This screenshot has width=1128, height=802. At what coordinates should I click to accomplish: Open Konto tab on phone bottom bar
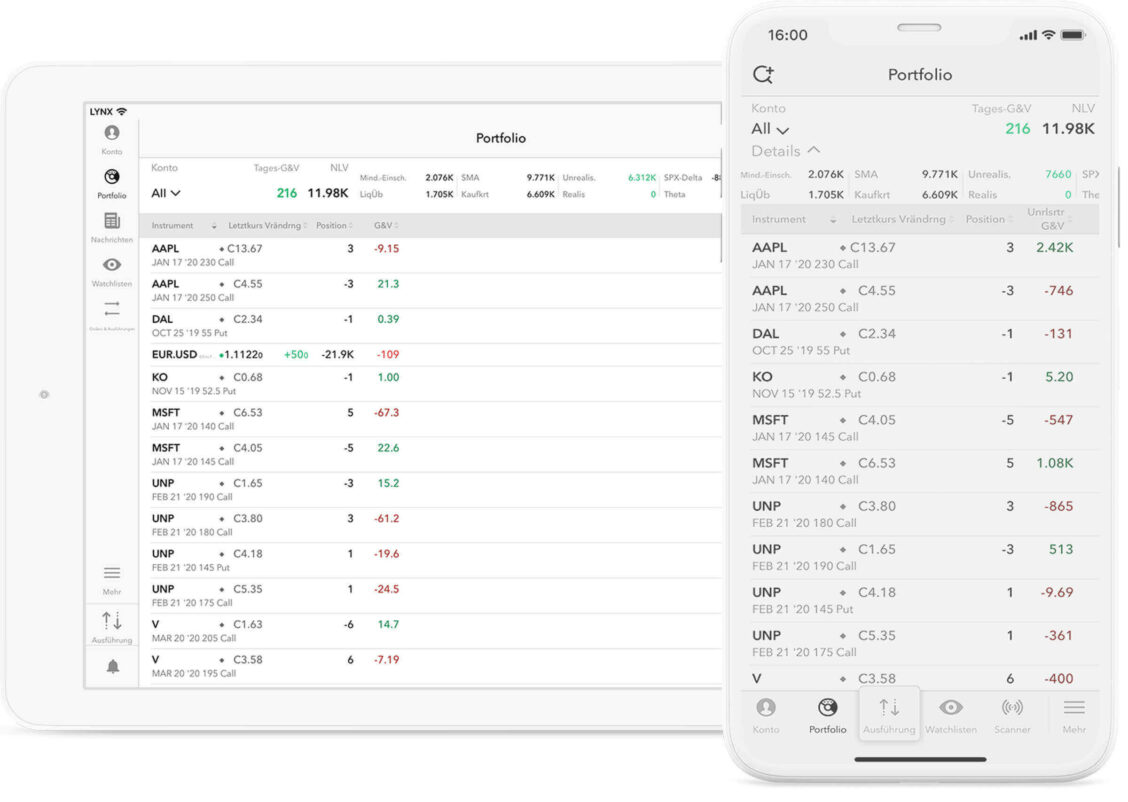pos(766,716)
